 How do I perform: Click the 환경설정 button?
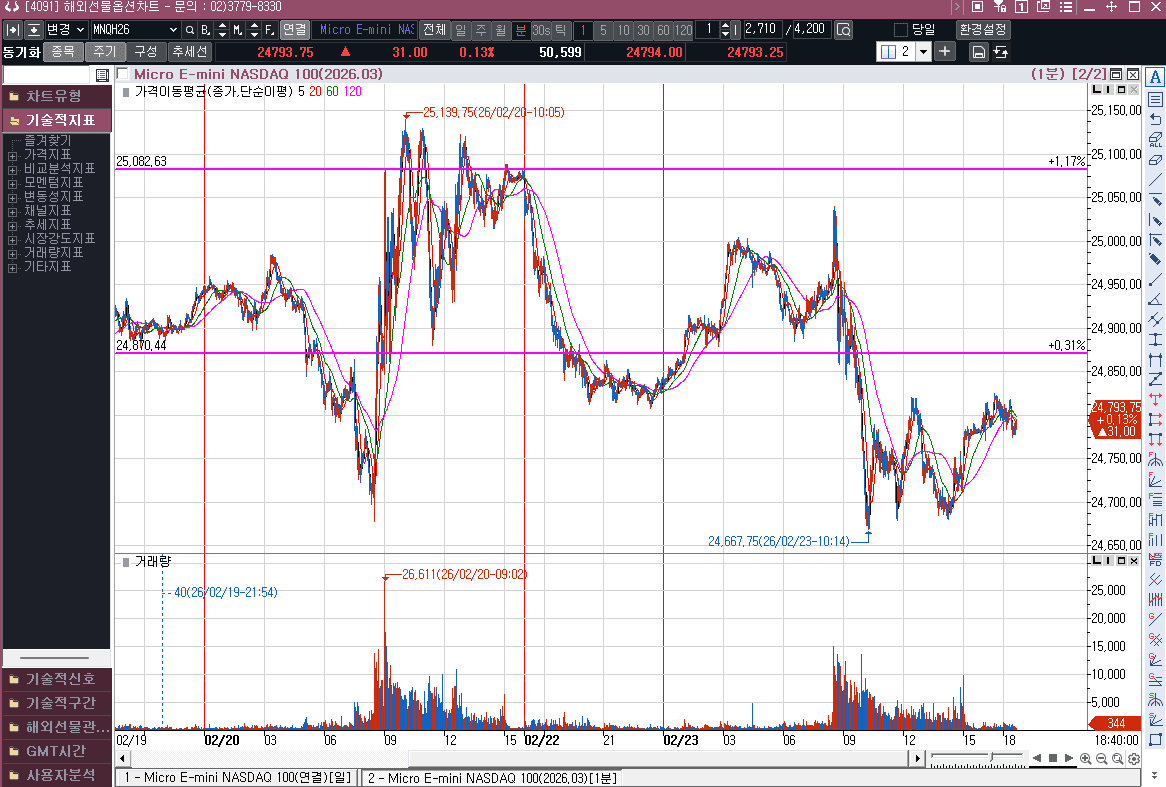[983, 29]
